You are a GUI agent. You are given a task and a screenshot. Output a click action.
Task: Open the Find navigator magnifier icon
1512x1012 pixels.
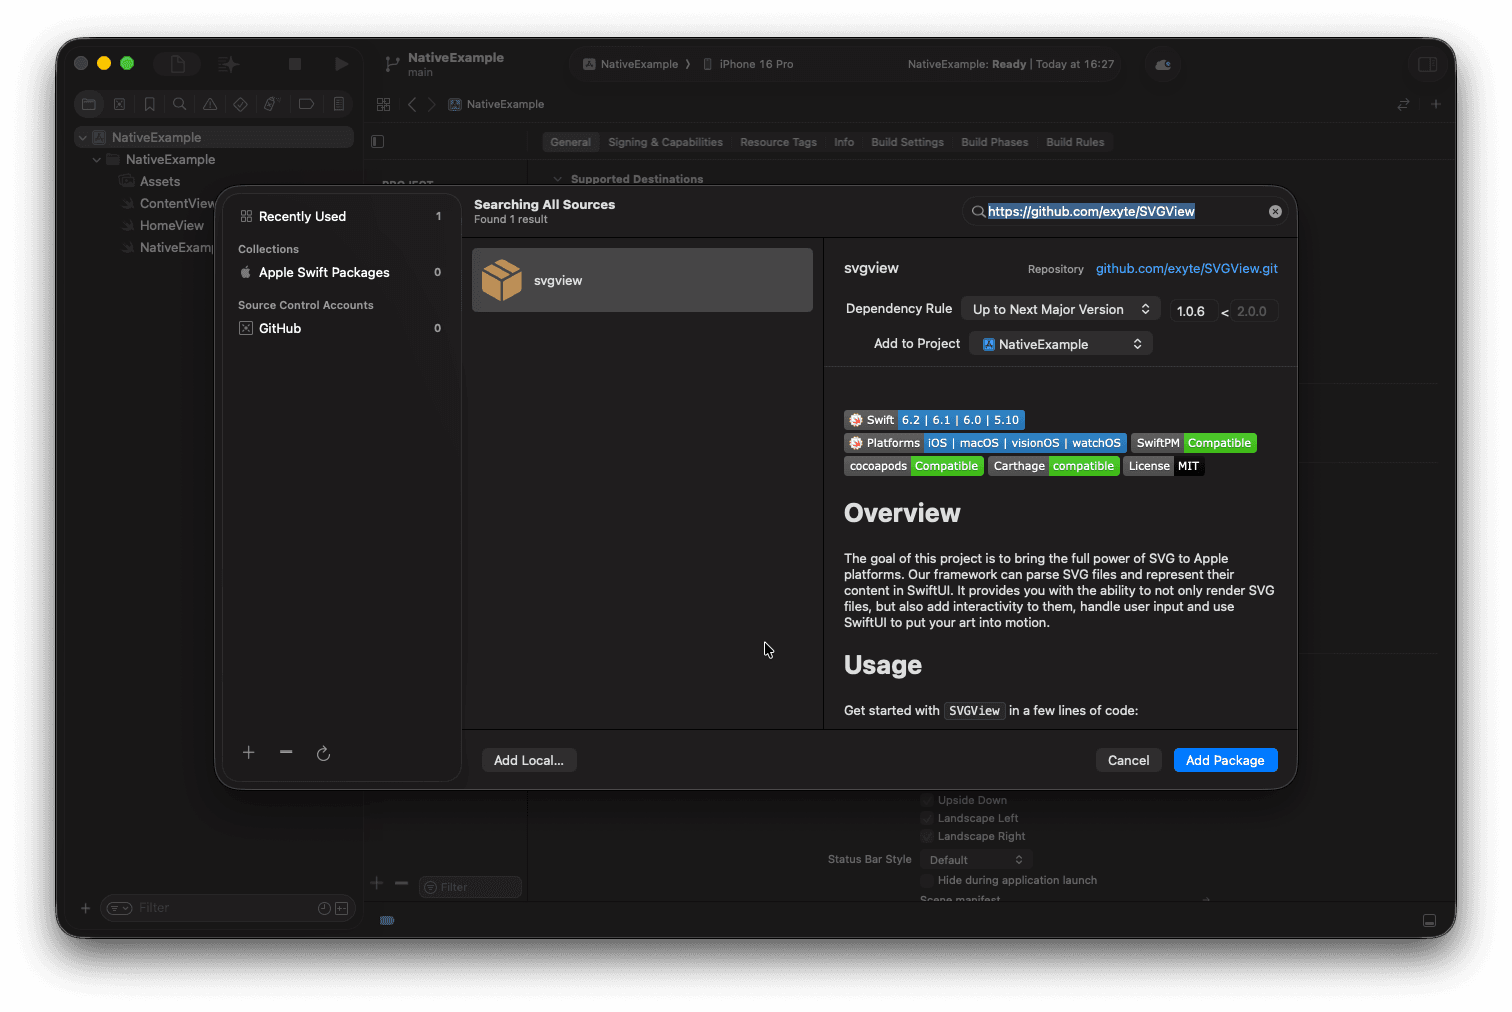pyautogui.click(x=179, y=104)
